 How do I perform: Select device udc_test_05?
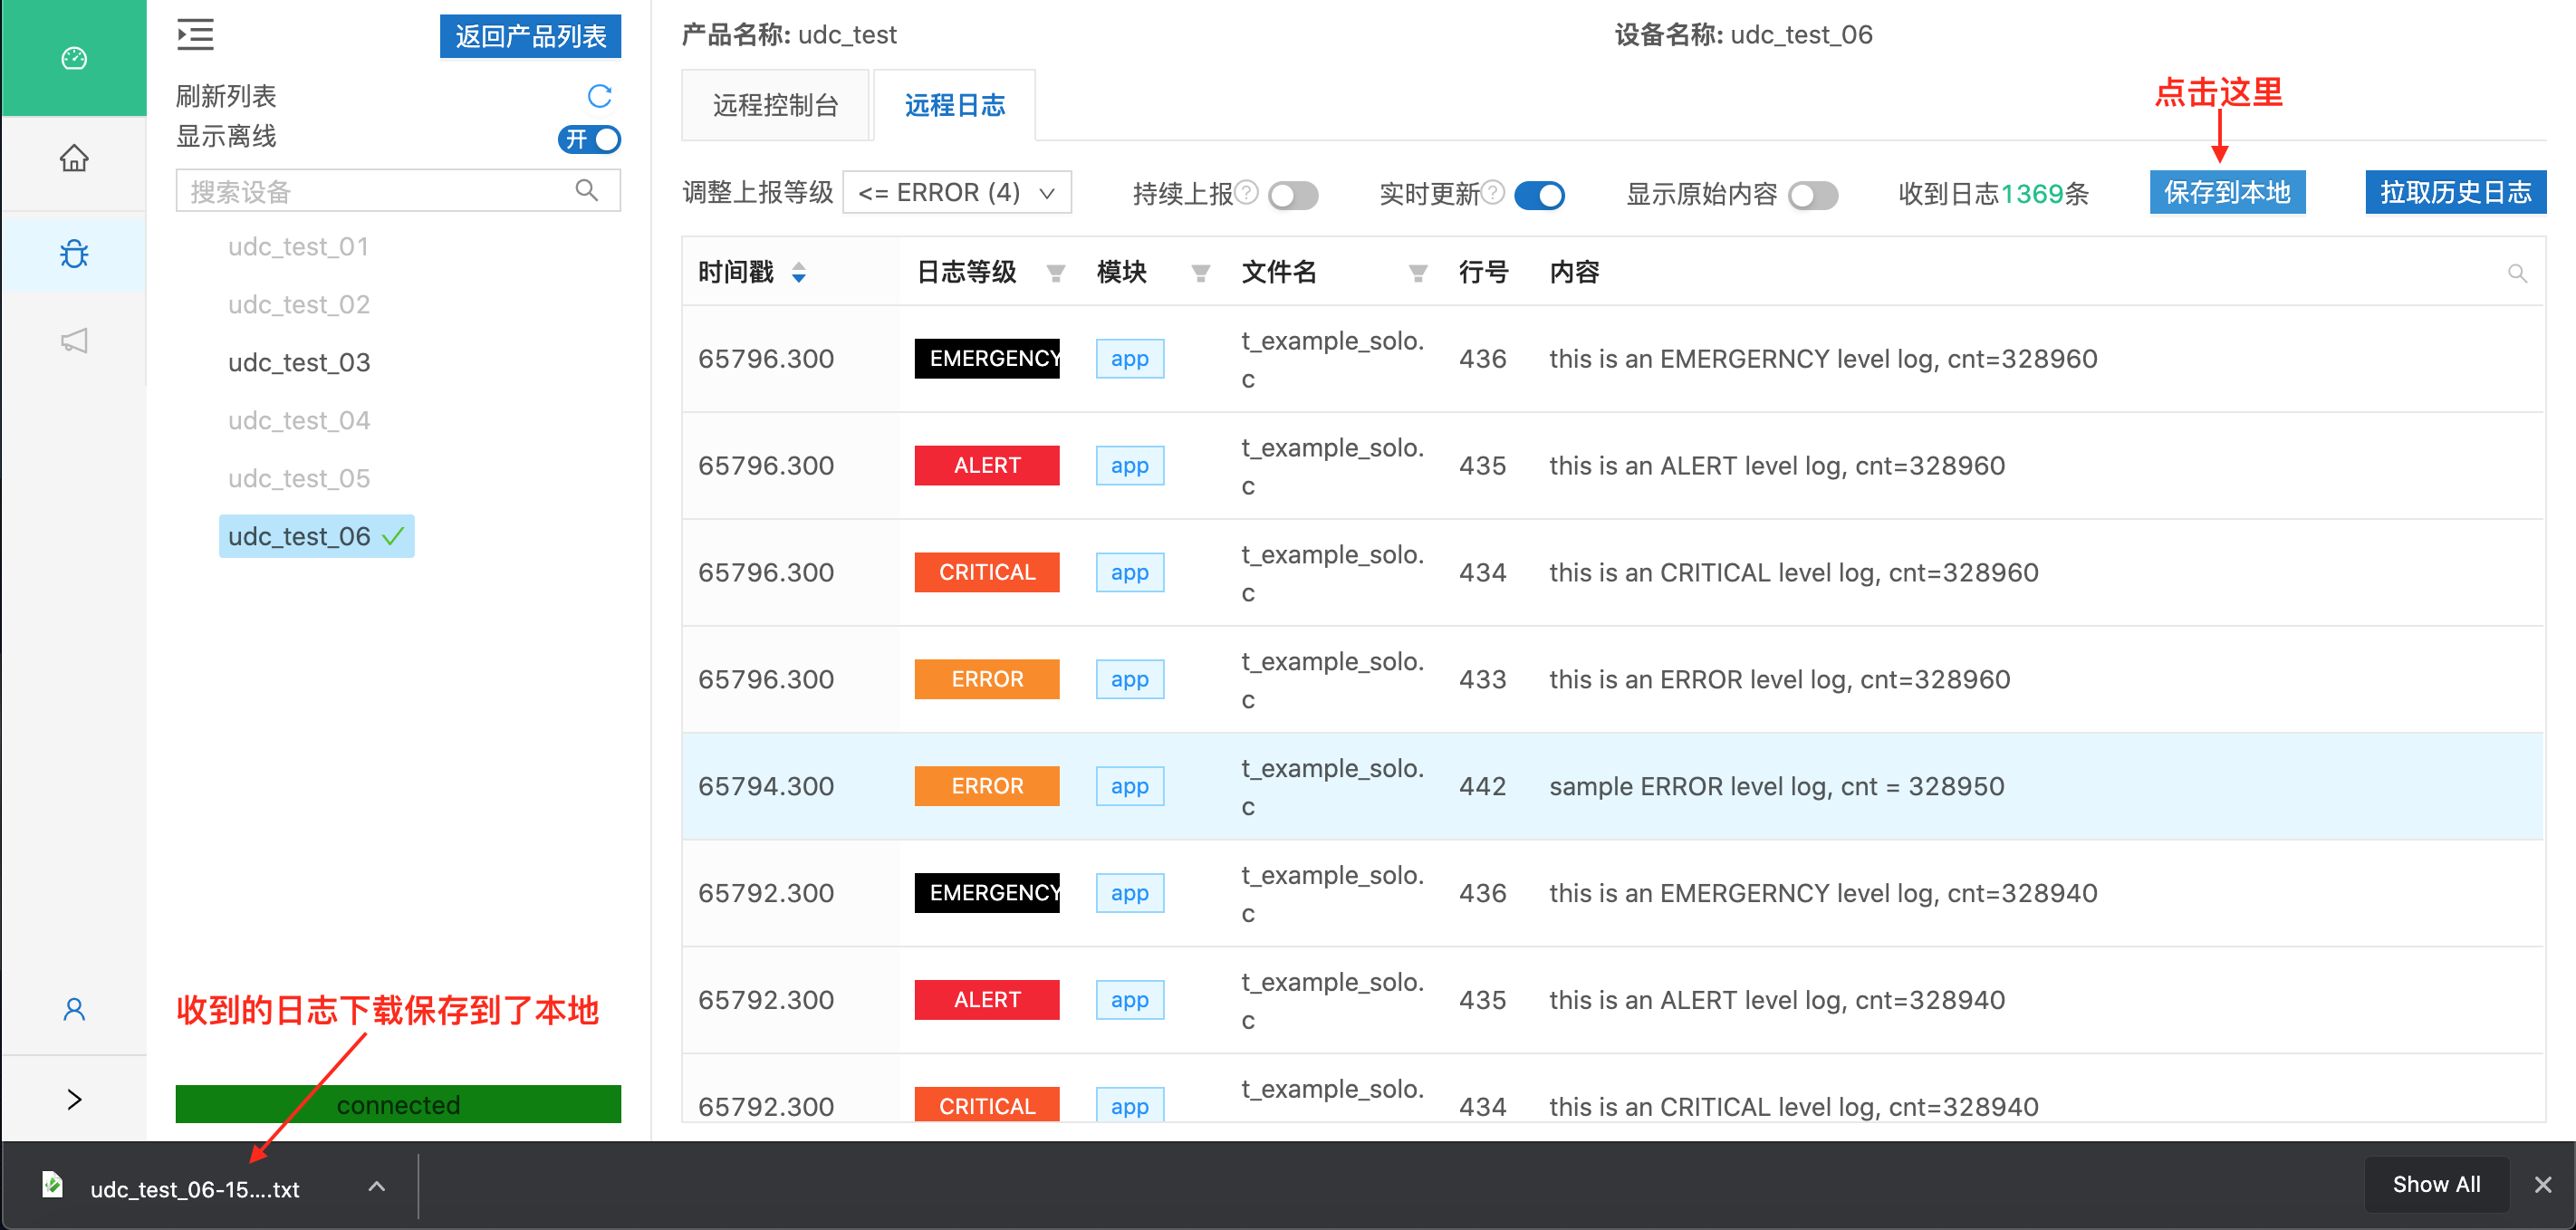coord(298,478)
